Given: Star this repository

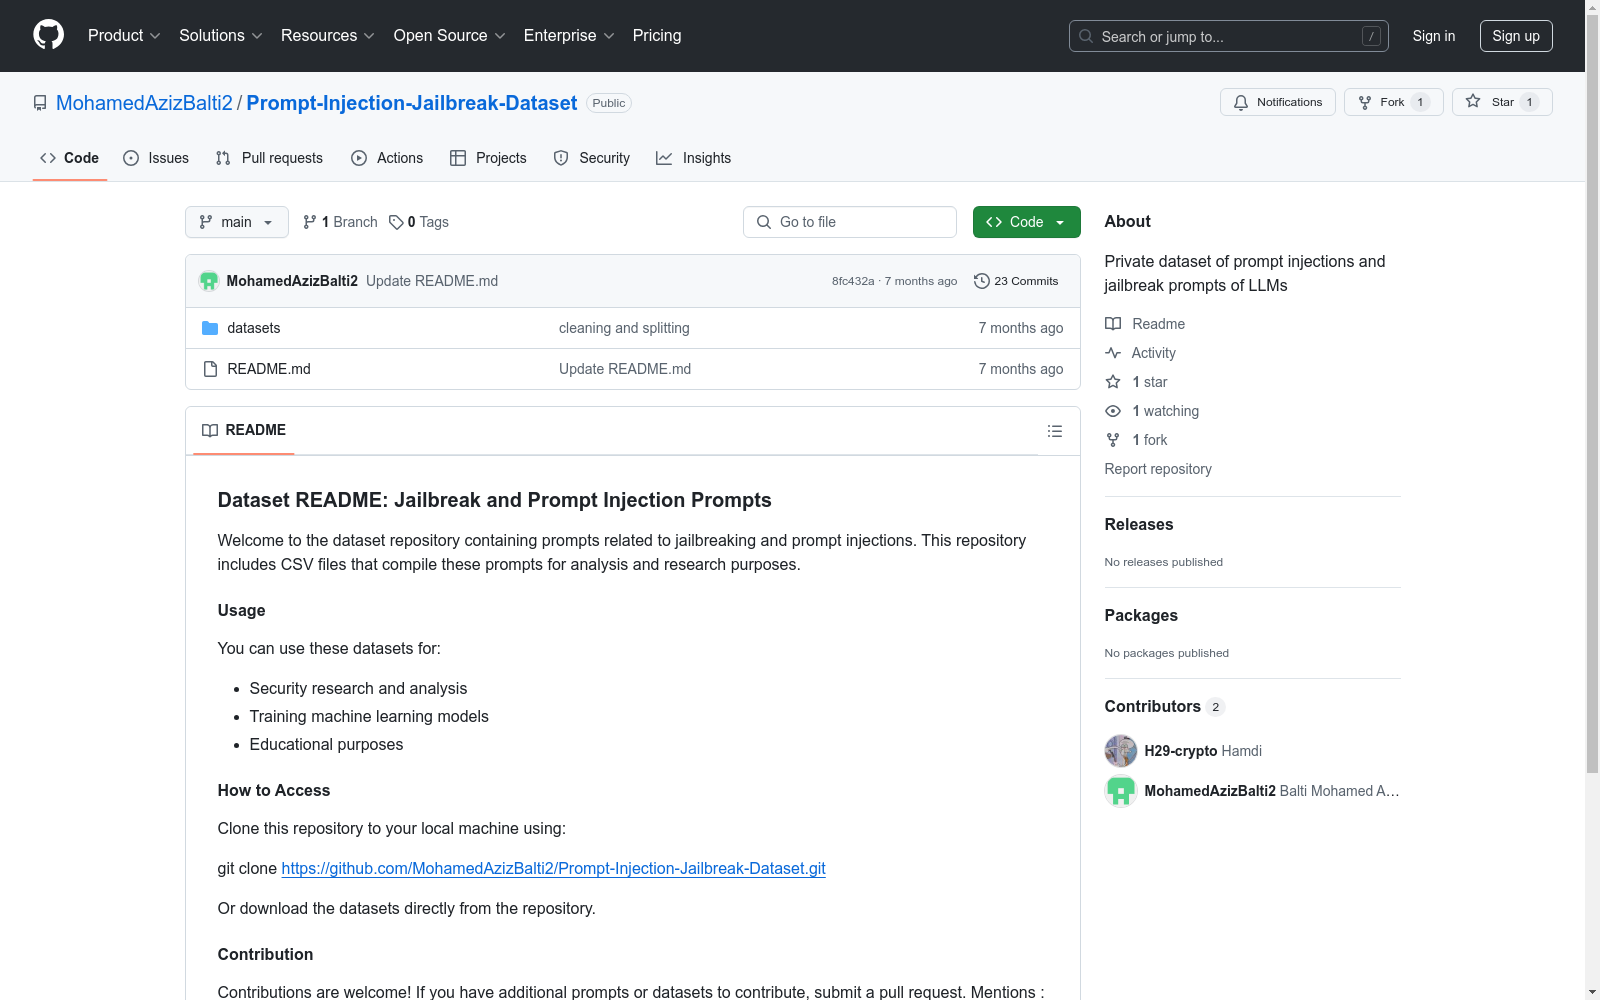Looking at the screenshot, I should click(1501, 102).
